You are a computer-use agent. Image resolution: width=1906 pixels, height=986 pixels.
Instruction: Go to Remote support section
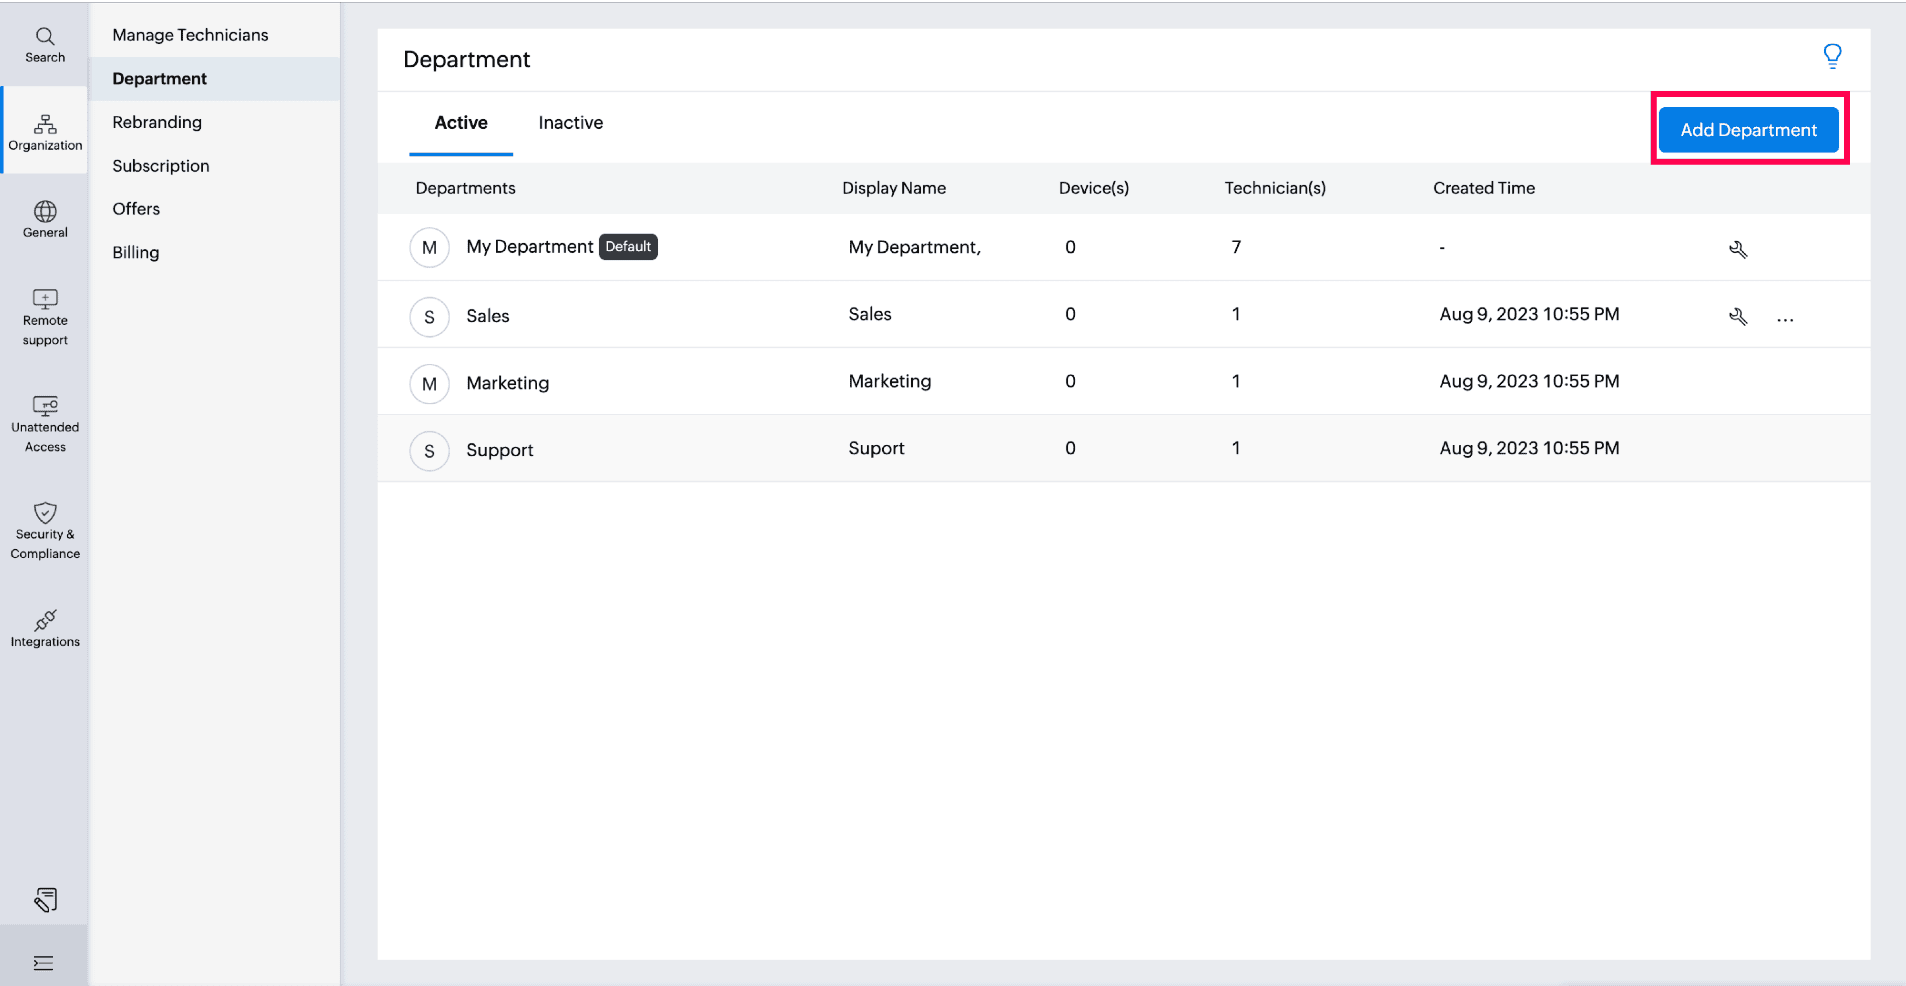tap(45, 316)
